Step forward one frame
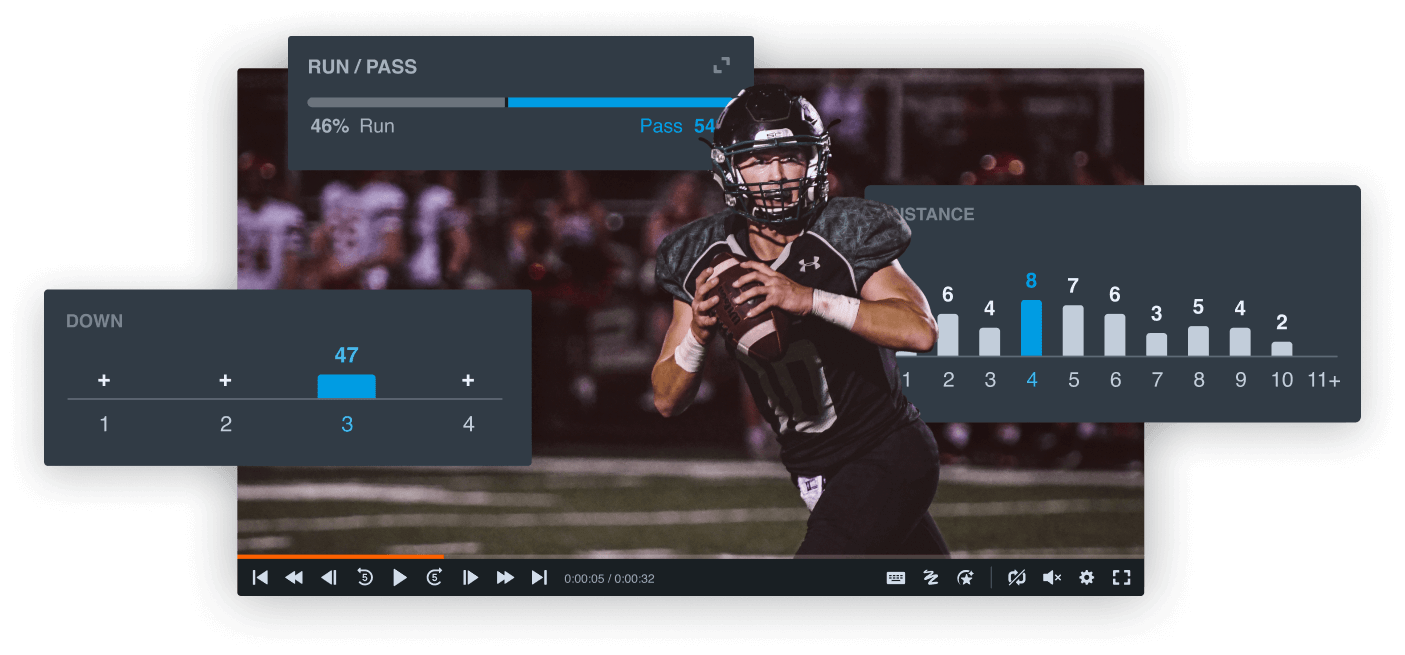Image resolution: width=1405 pixels, height=655 pixels. (x=470, y=578)
